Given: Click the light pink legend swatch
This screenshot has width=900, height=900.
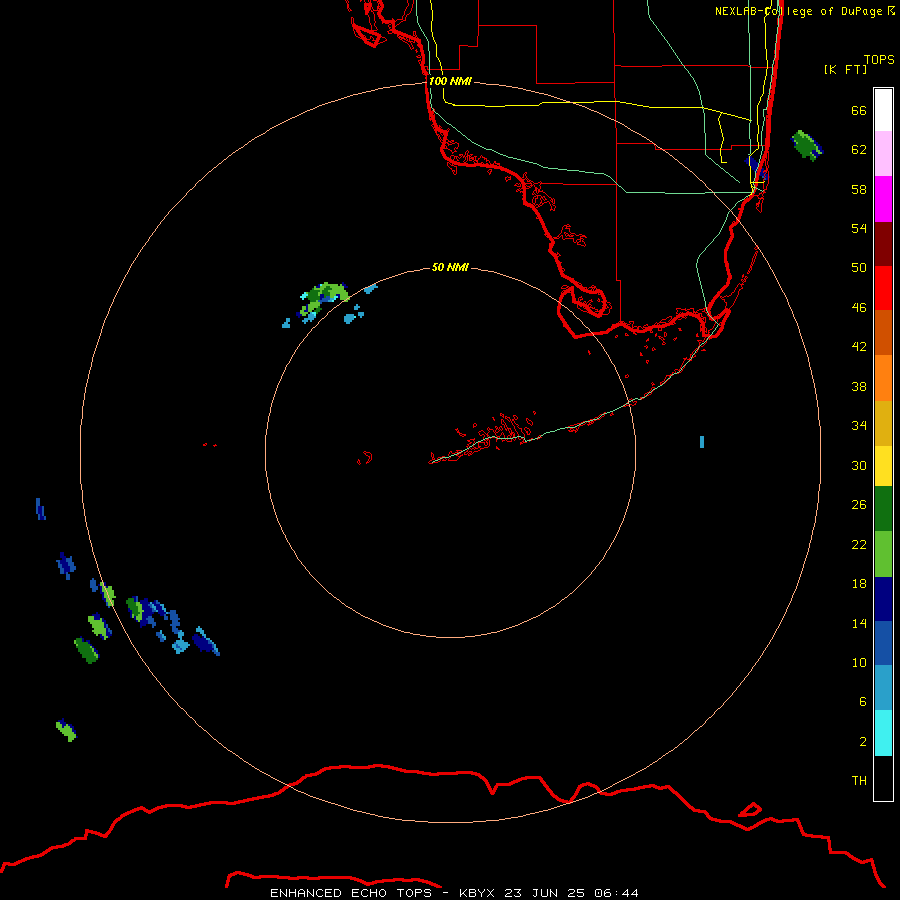Looking at the screenshot, I should (x=883, y=154).
